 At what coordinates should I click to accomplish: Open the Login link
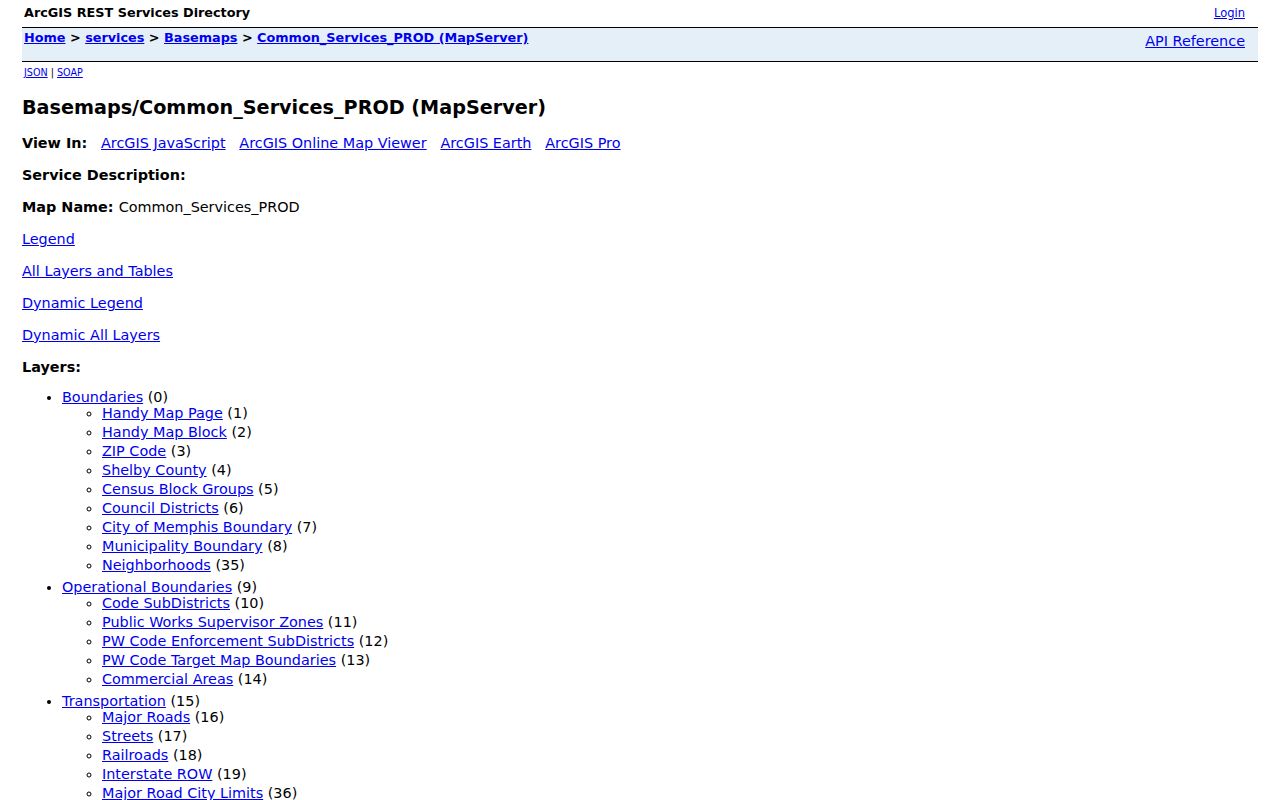click(1229, 13)
